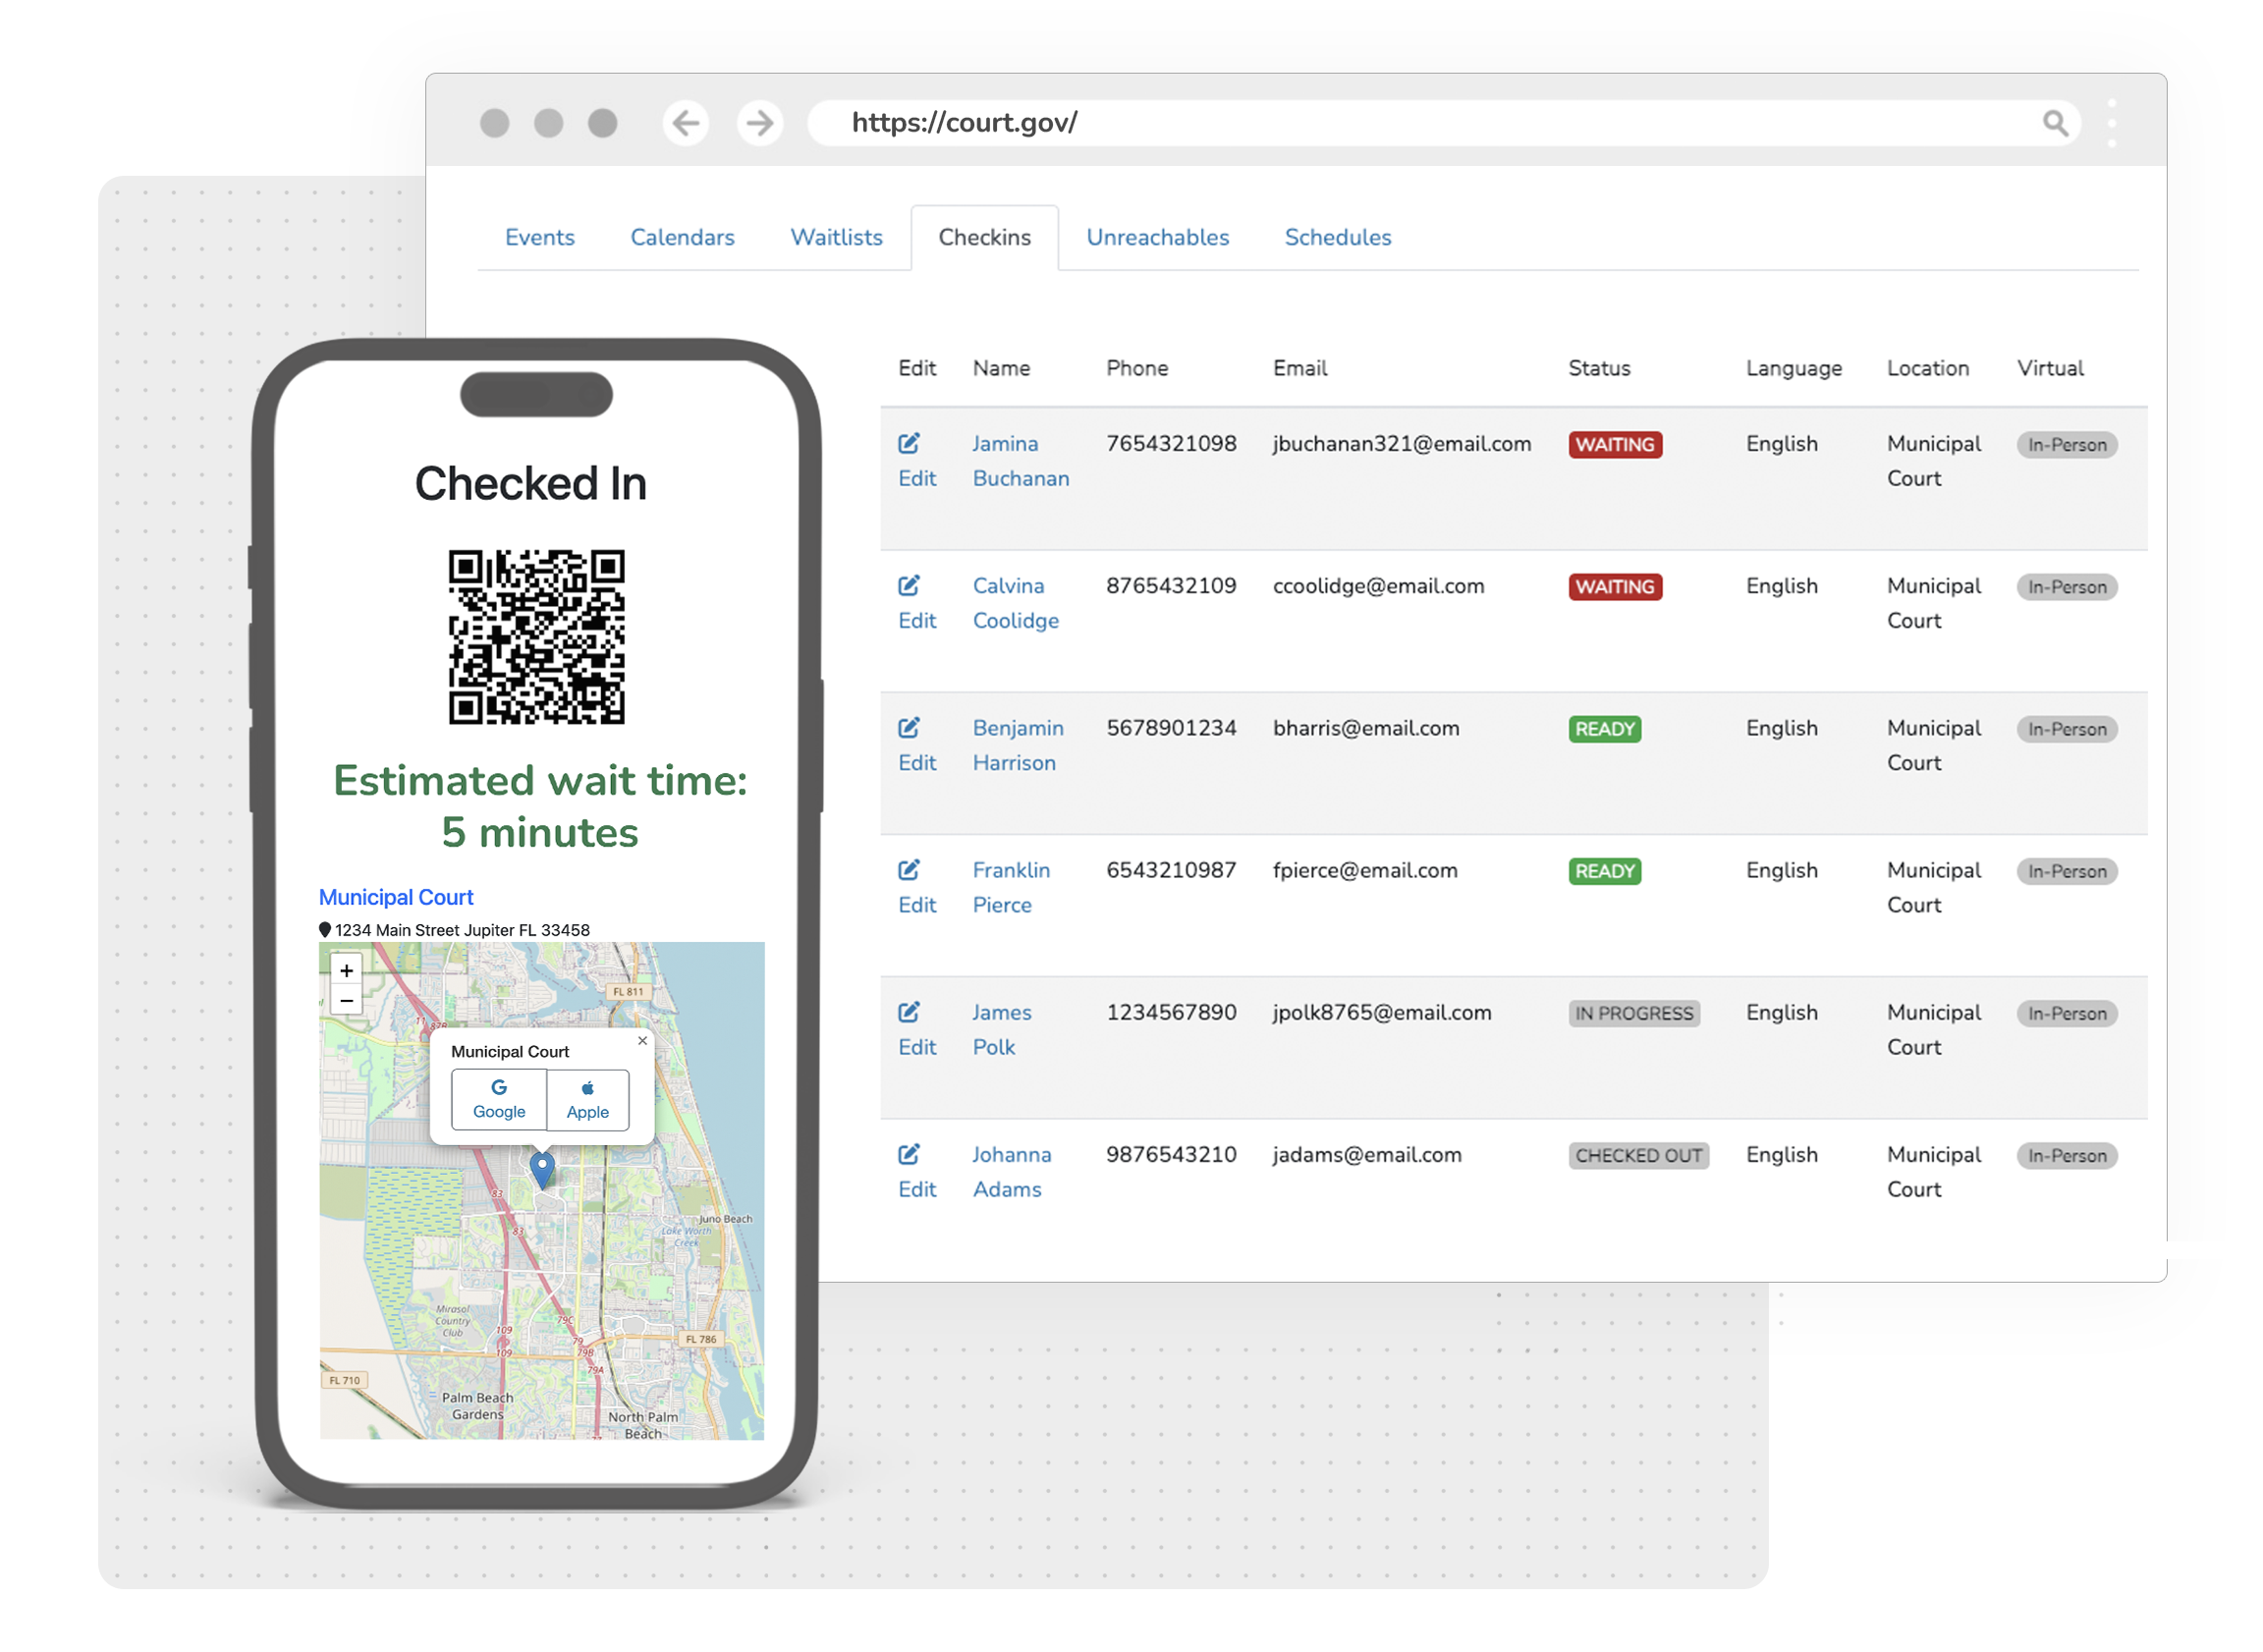Click the Municipal Court link on phone
The width and height of the screenshot is (2263, 1652).
(396, 897)
